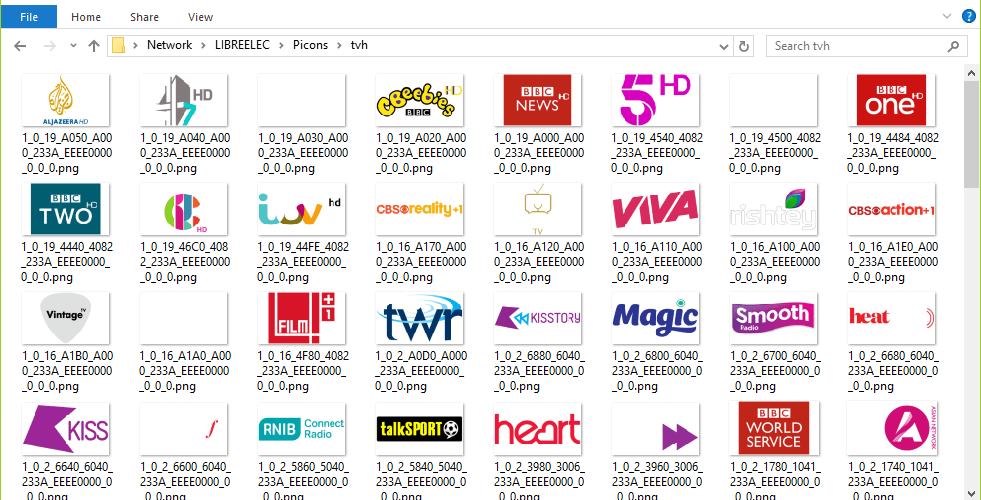Select the Channel 4 Seven HD picon
Image resolution: width=981 pixels, height=500 pixels.
(184, 100)
